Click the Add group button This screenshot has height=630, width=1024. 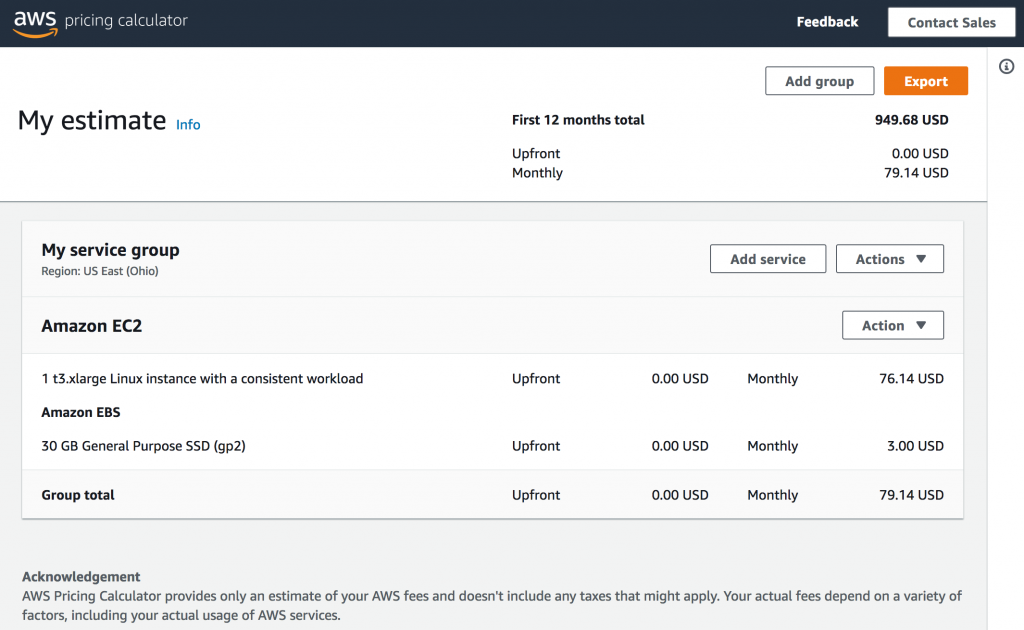[x=819, y=81]
